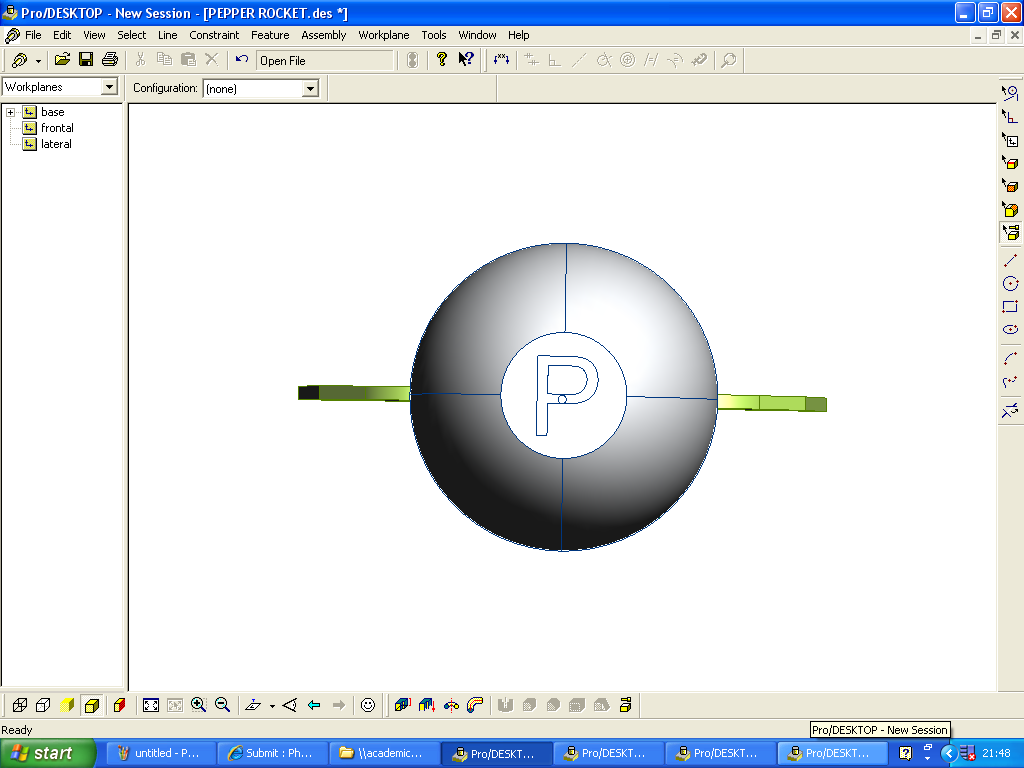
Task: Click the Zoom In magnifier icon
Action: pos(199,705)
